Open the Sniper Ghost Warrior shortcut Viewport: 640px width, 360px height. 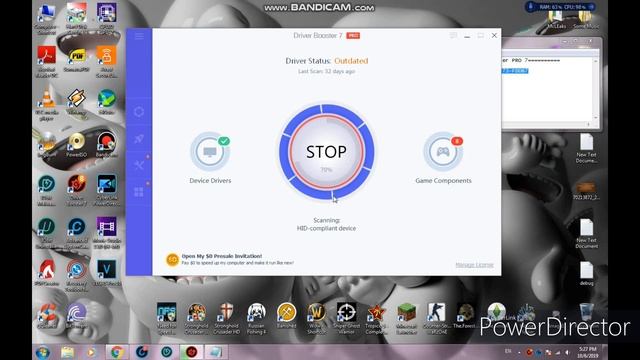[347, 318]
